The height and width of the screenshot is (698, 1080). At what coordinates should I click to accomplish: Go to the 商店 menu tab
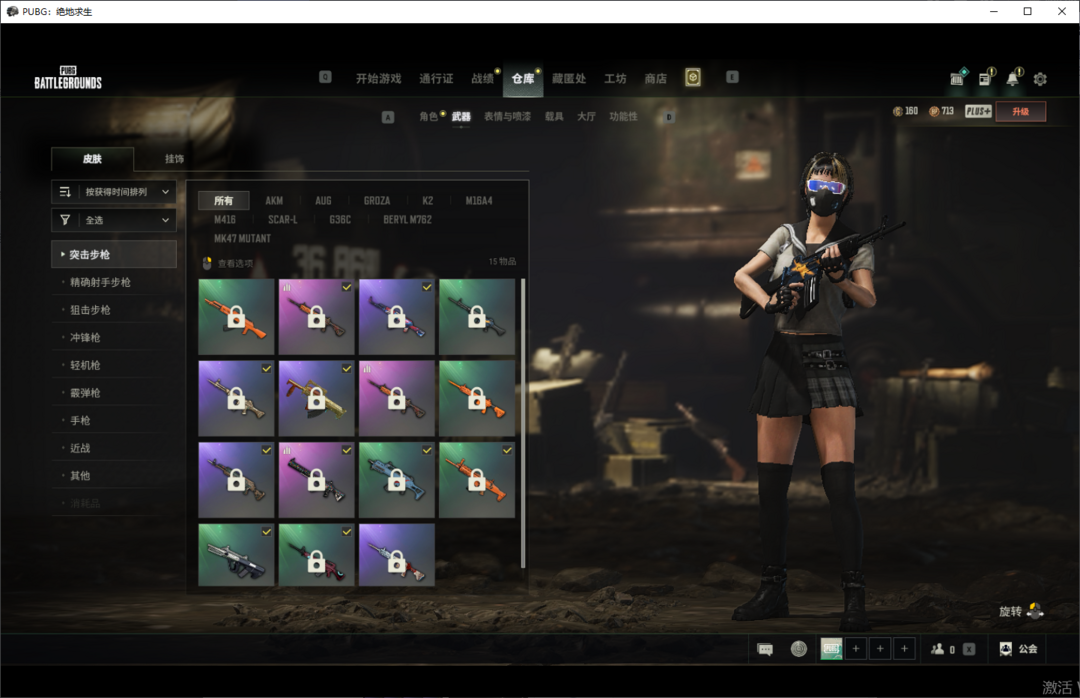coord(655,79)
